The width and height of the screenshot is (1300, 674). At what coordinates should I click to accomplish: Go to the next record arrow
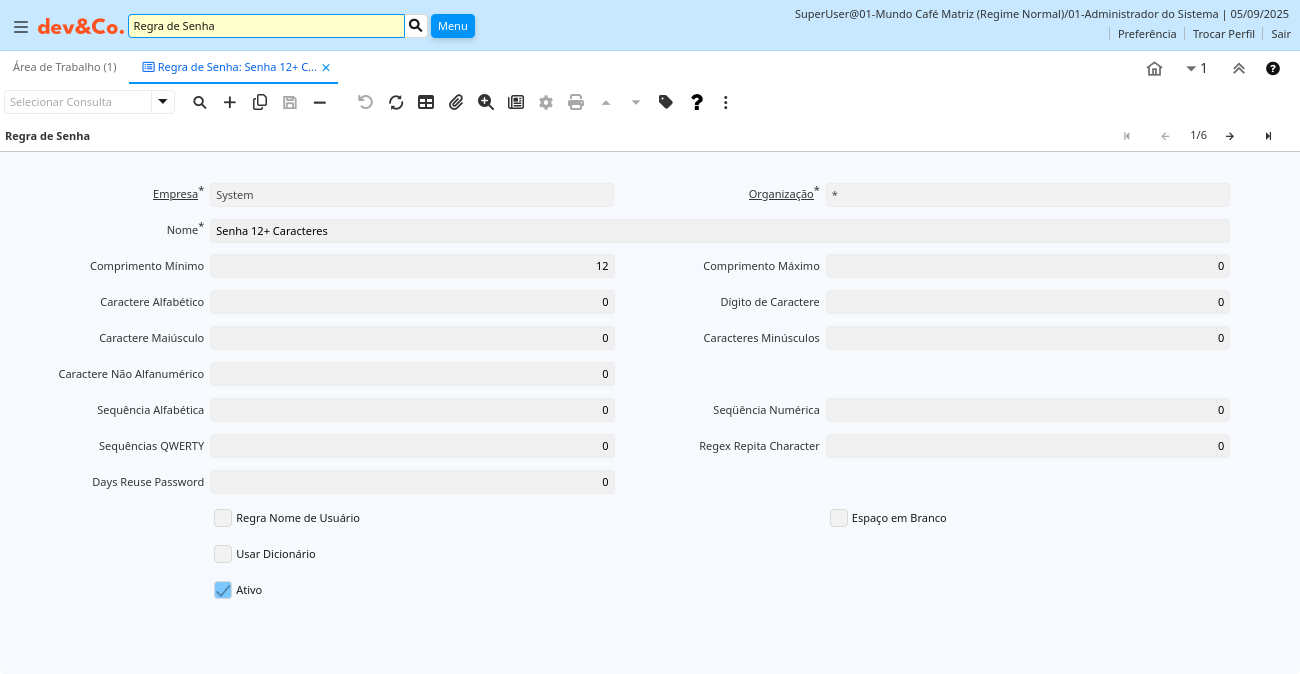click(1230, 136)
